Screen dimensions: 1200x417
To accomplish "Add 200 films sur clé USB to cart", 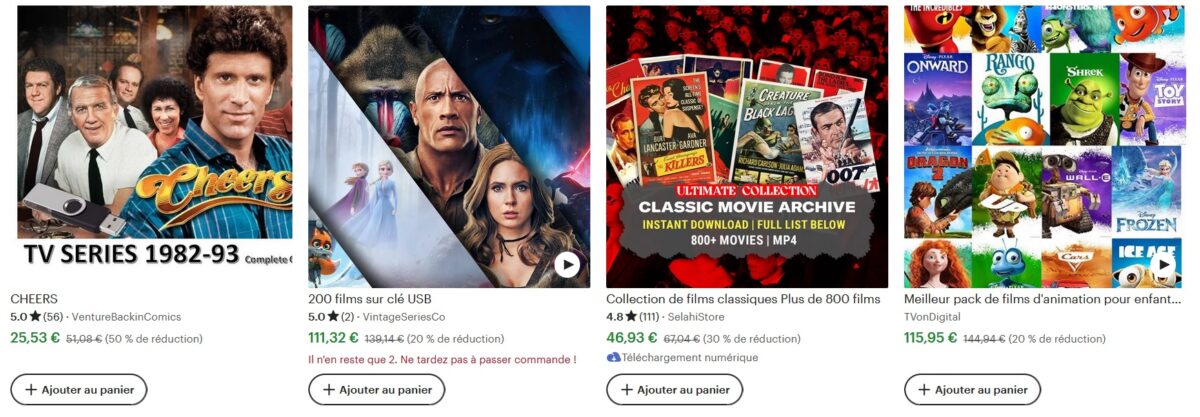I will pos(377,390).
